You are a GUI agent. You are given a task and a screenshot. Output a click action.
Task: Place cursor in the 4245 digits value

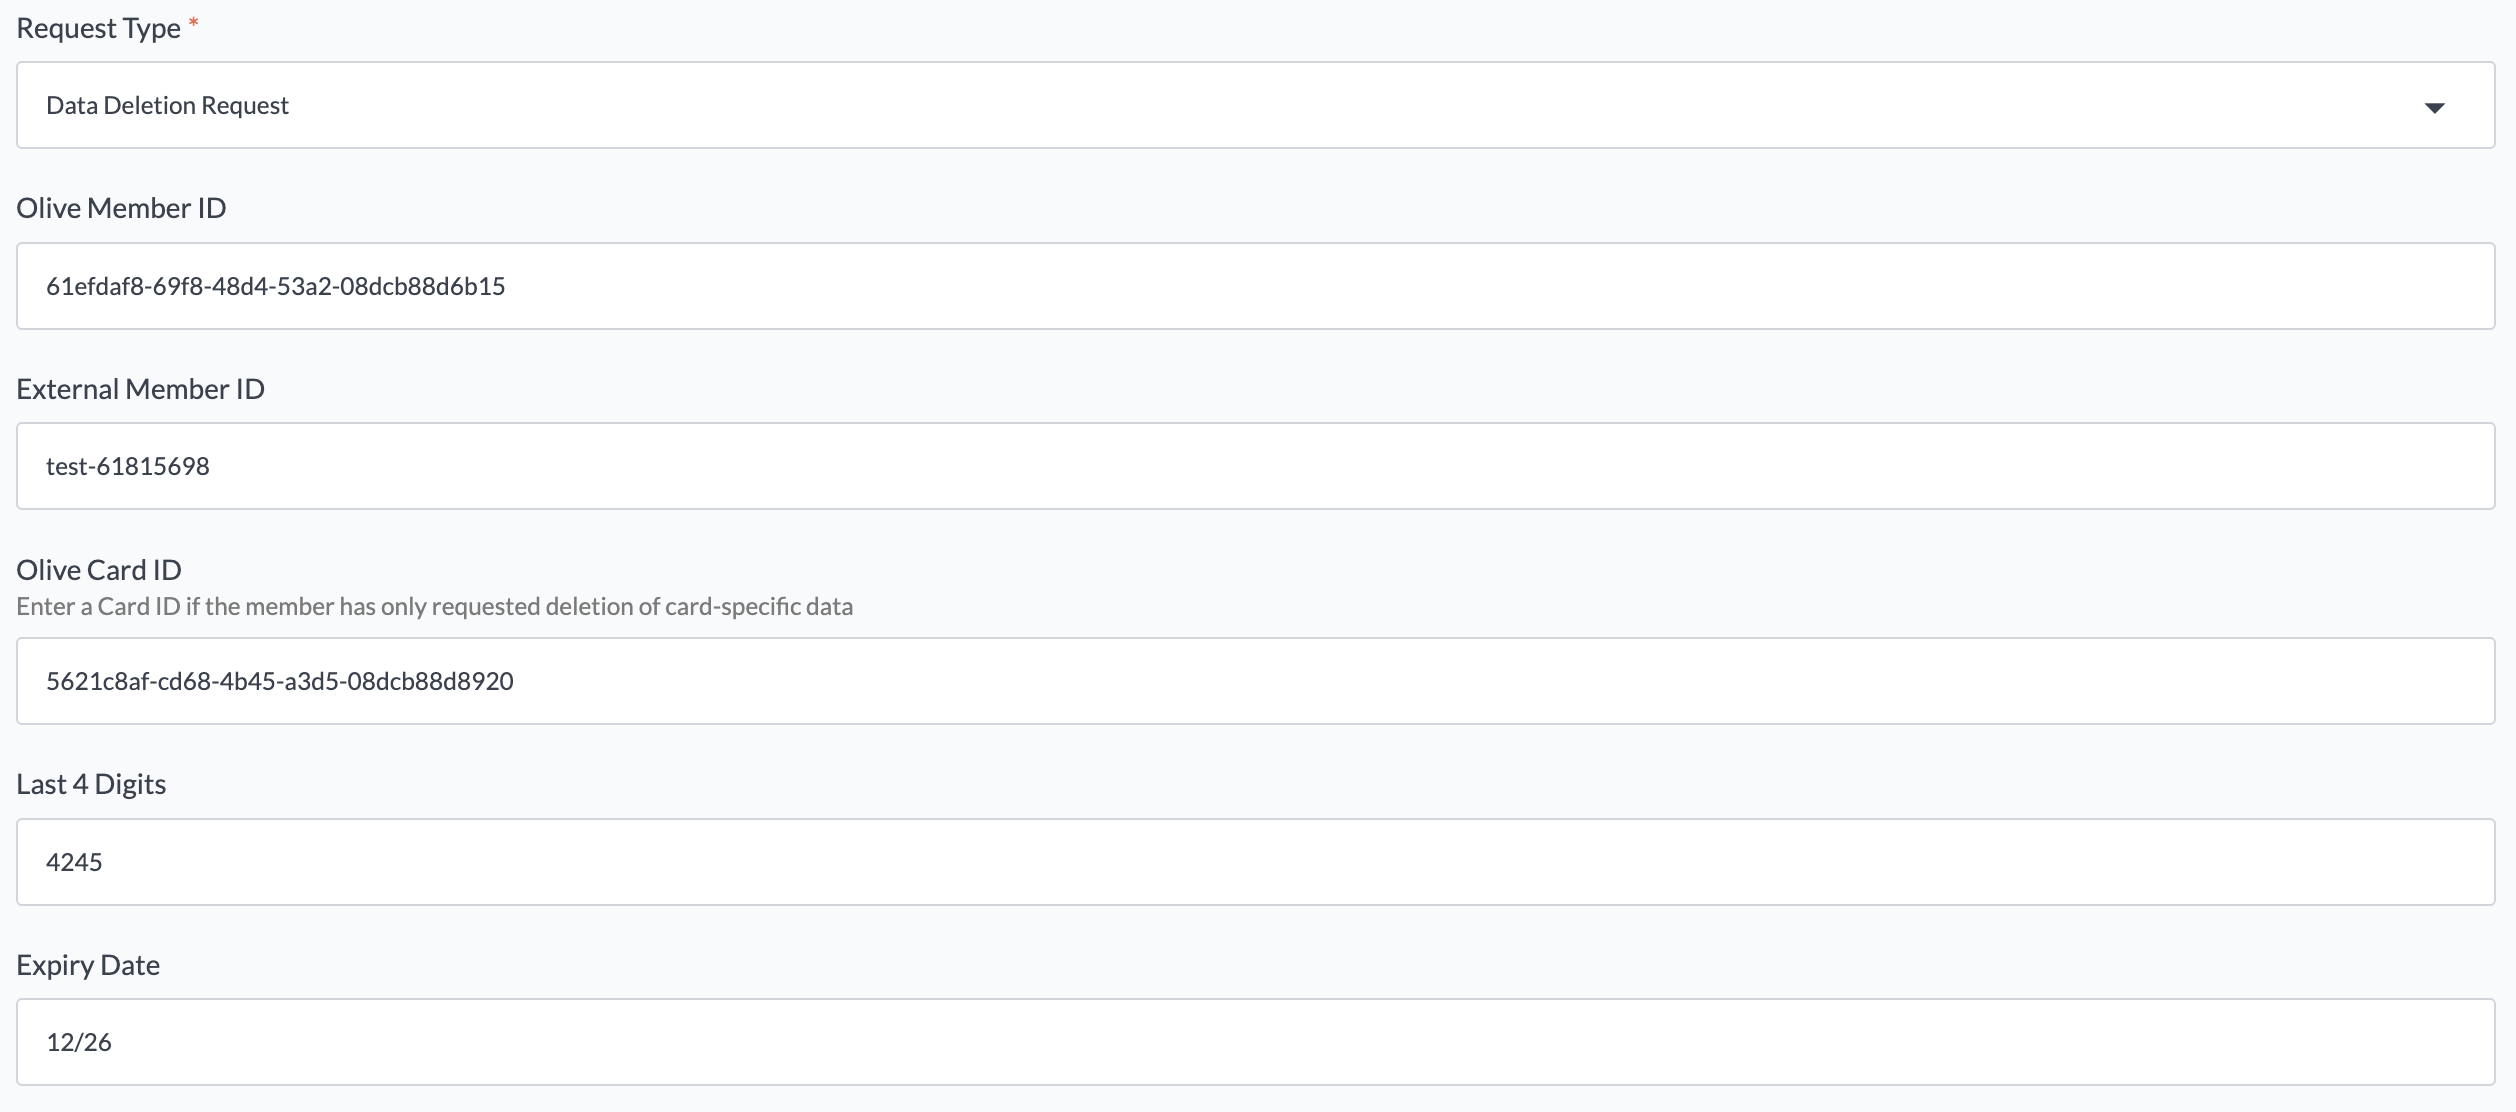(74, 863)
